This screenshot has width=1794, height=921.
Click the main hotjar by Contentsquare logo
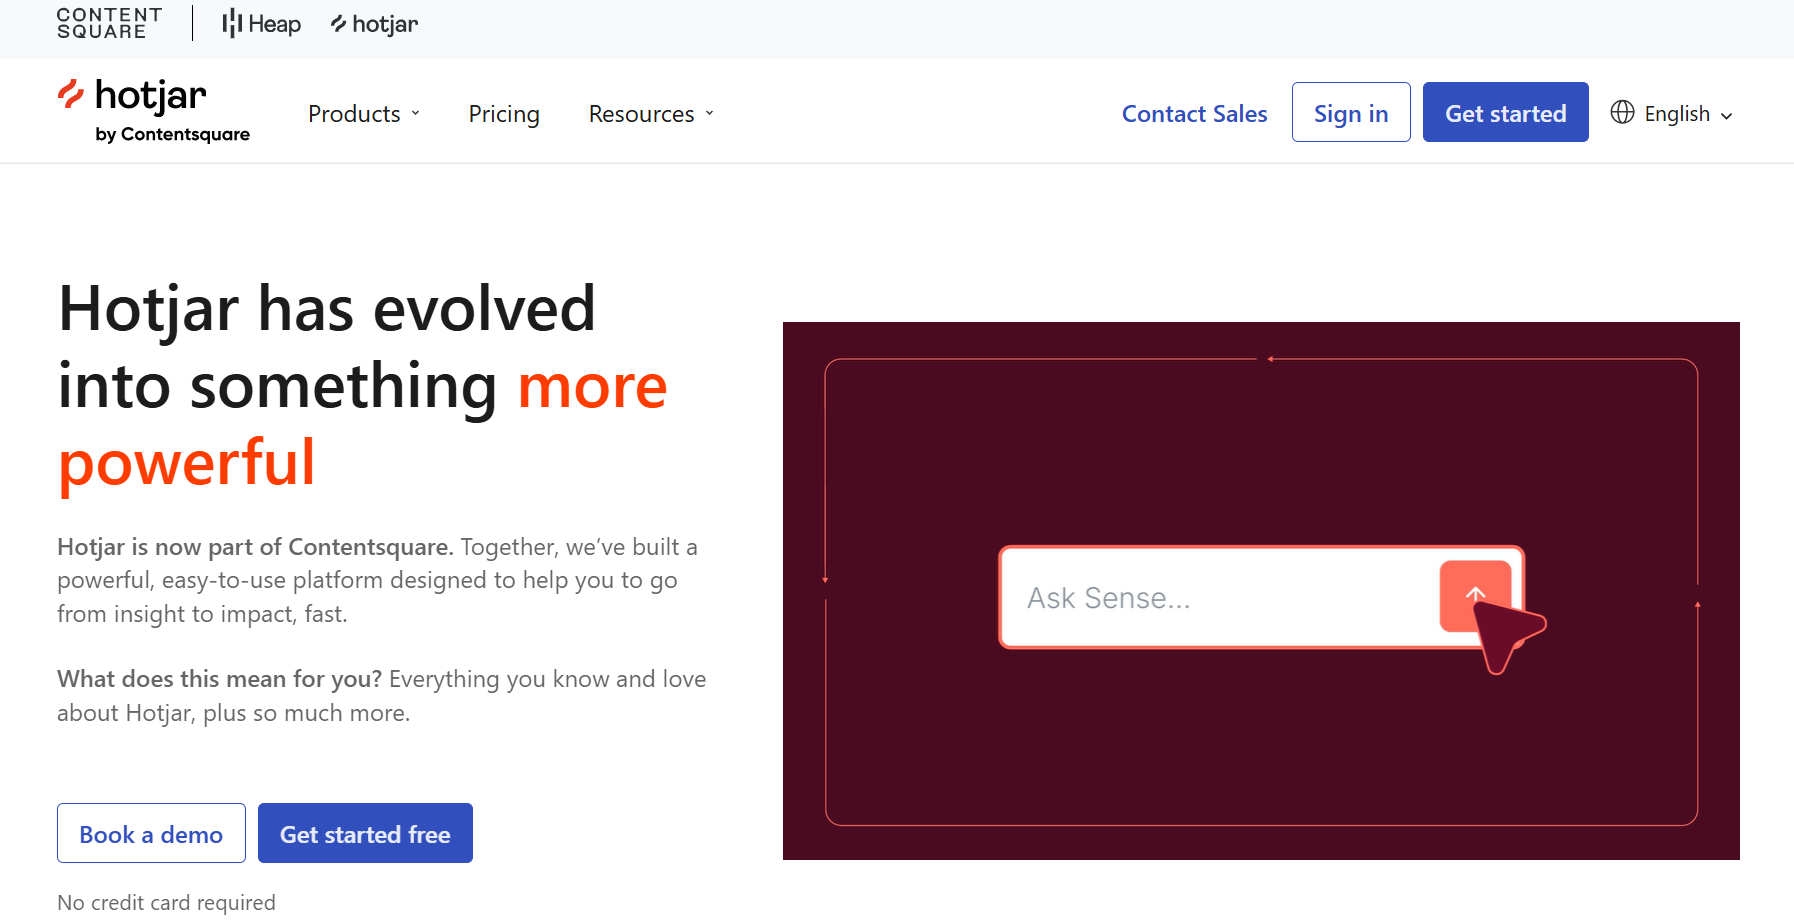(153, 111)
